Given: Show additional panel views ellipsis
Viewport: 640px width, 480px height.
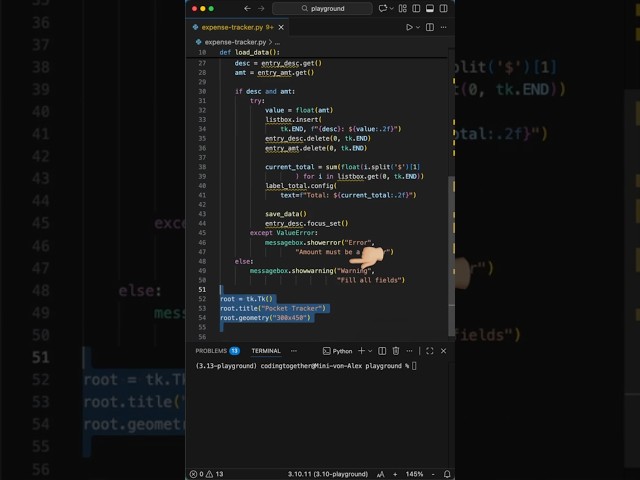Looking at the screenshot, I should tap(294, 351).
